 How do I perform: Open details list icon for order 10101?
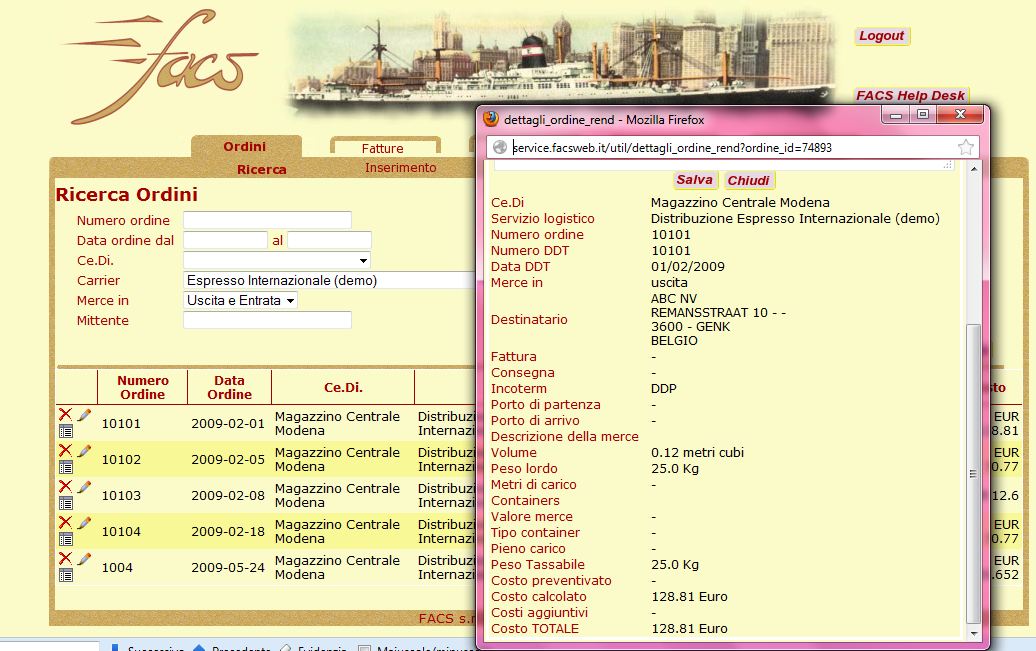tap(66, 431)
